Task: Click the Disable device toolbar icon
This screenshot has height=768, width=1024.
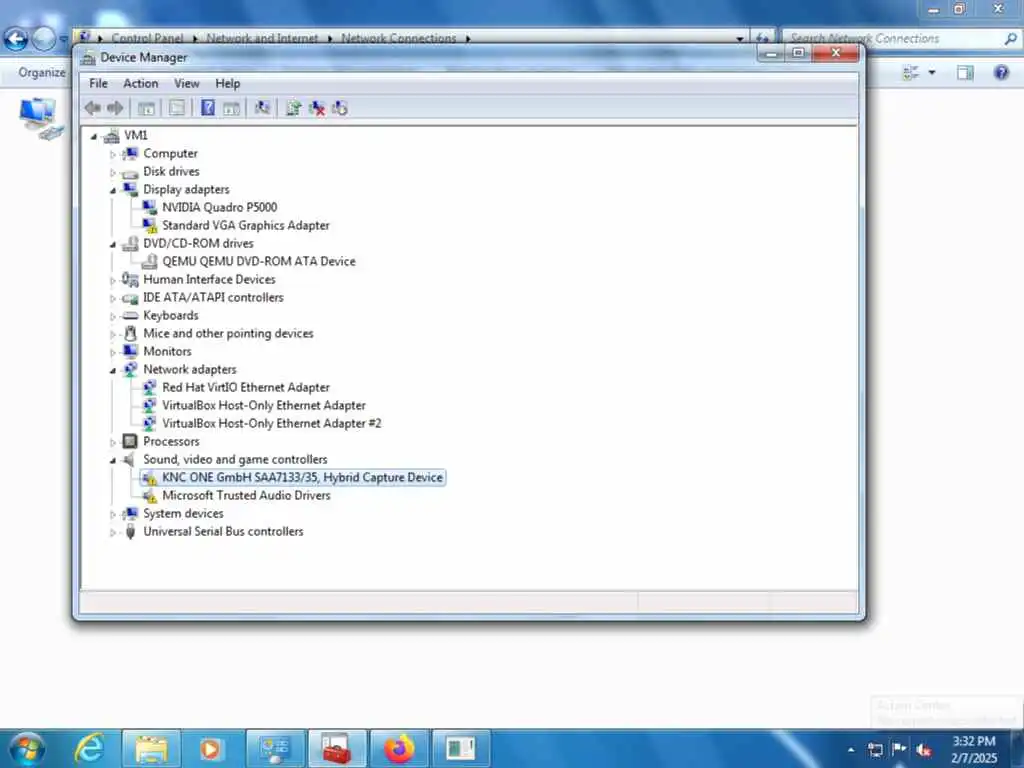Action: (x=340, y=108)
